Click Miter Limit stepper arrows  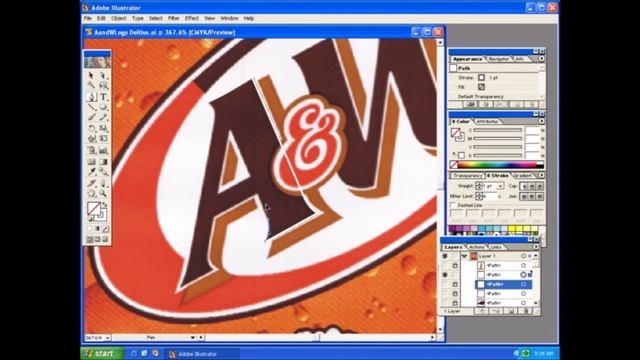479,196
